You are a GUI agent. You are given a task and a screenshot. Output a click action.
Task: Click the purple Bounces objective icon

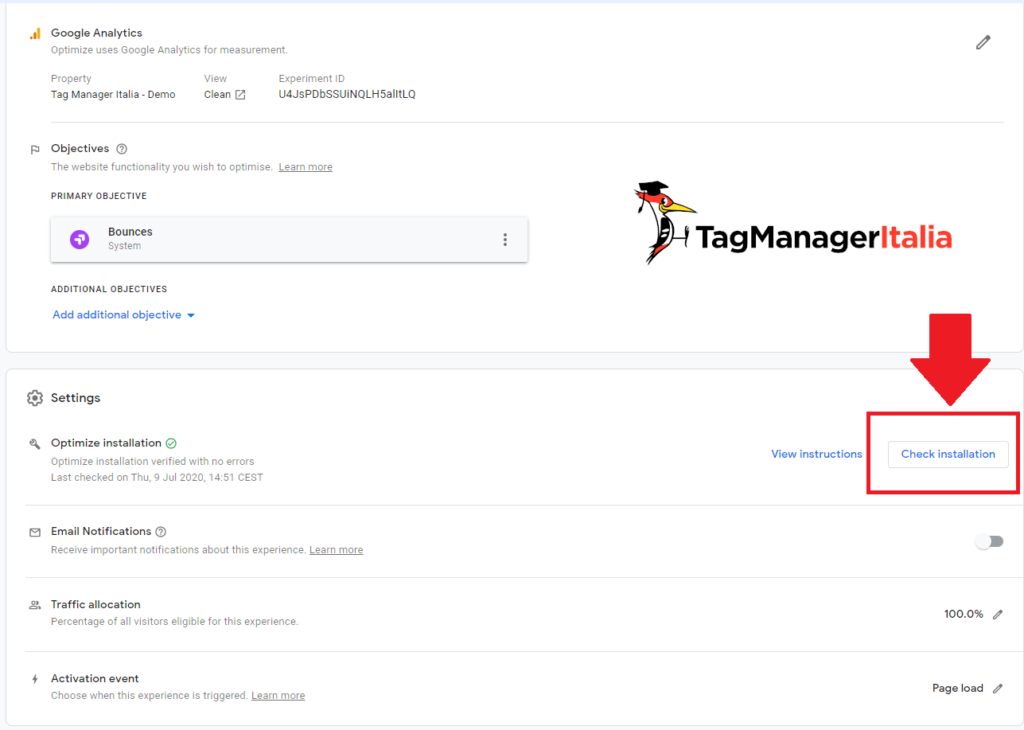[x=80, y=239]
